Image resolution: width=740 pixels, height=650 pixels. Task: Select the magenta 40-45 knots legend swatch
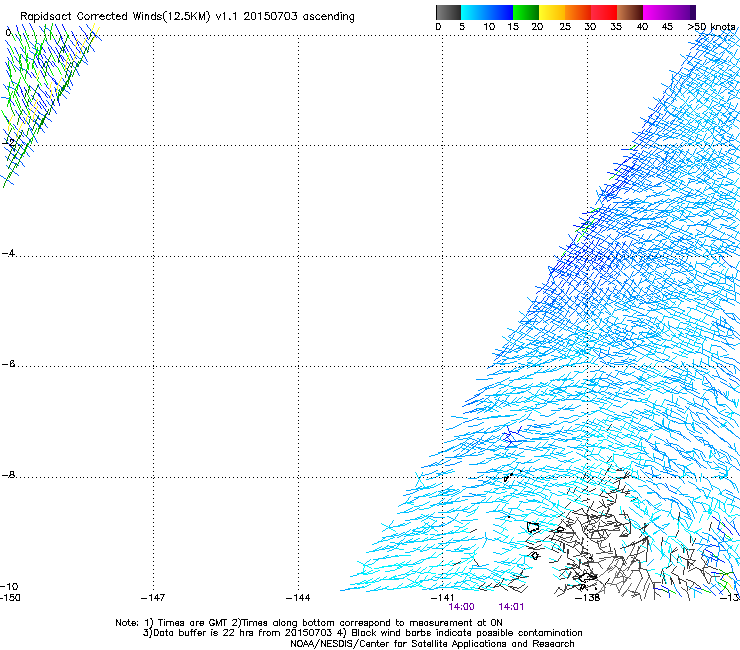click(656, 12)
